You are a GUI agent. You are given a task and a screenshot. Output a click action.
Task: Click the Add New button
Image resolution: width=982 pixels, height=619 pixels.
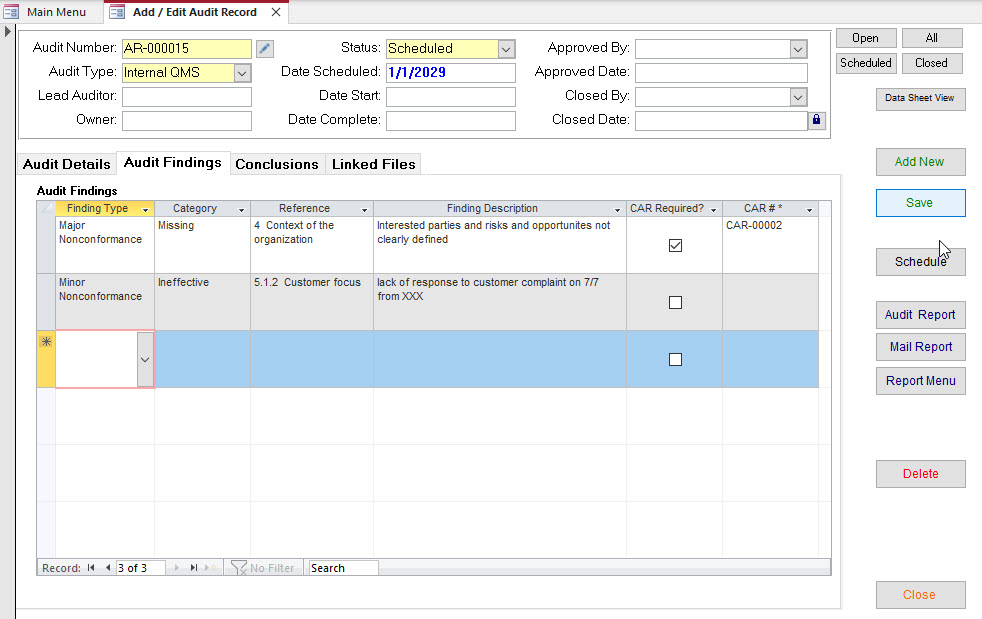[x=920, y=162]
